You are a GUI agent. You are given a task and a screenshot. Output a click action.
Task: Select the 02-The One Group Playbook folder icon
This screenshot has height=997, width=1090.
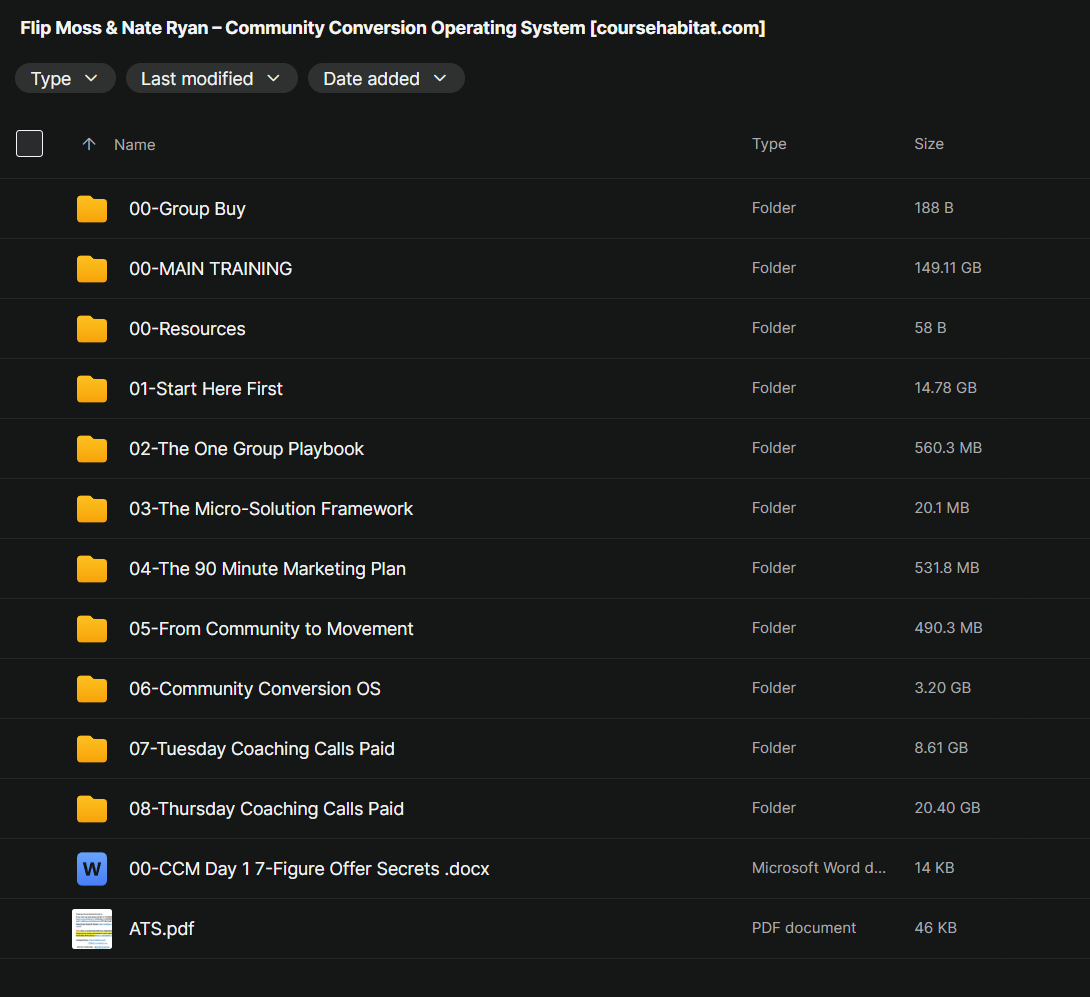(92, 448)
